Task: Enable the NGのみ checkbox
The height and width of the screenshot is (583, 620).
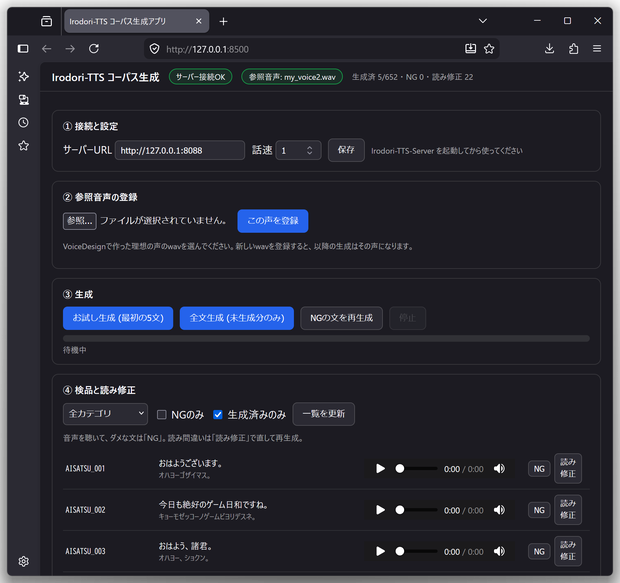Action: [162, 415]
